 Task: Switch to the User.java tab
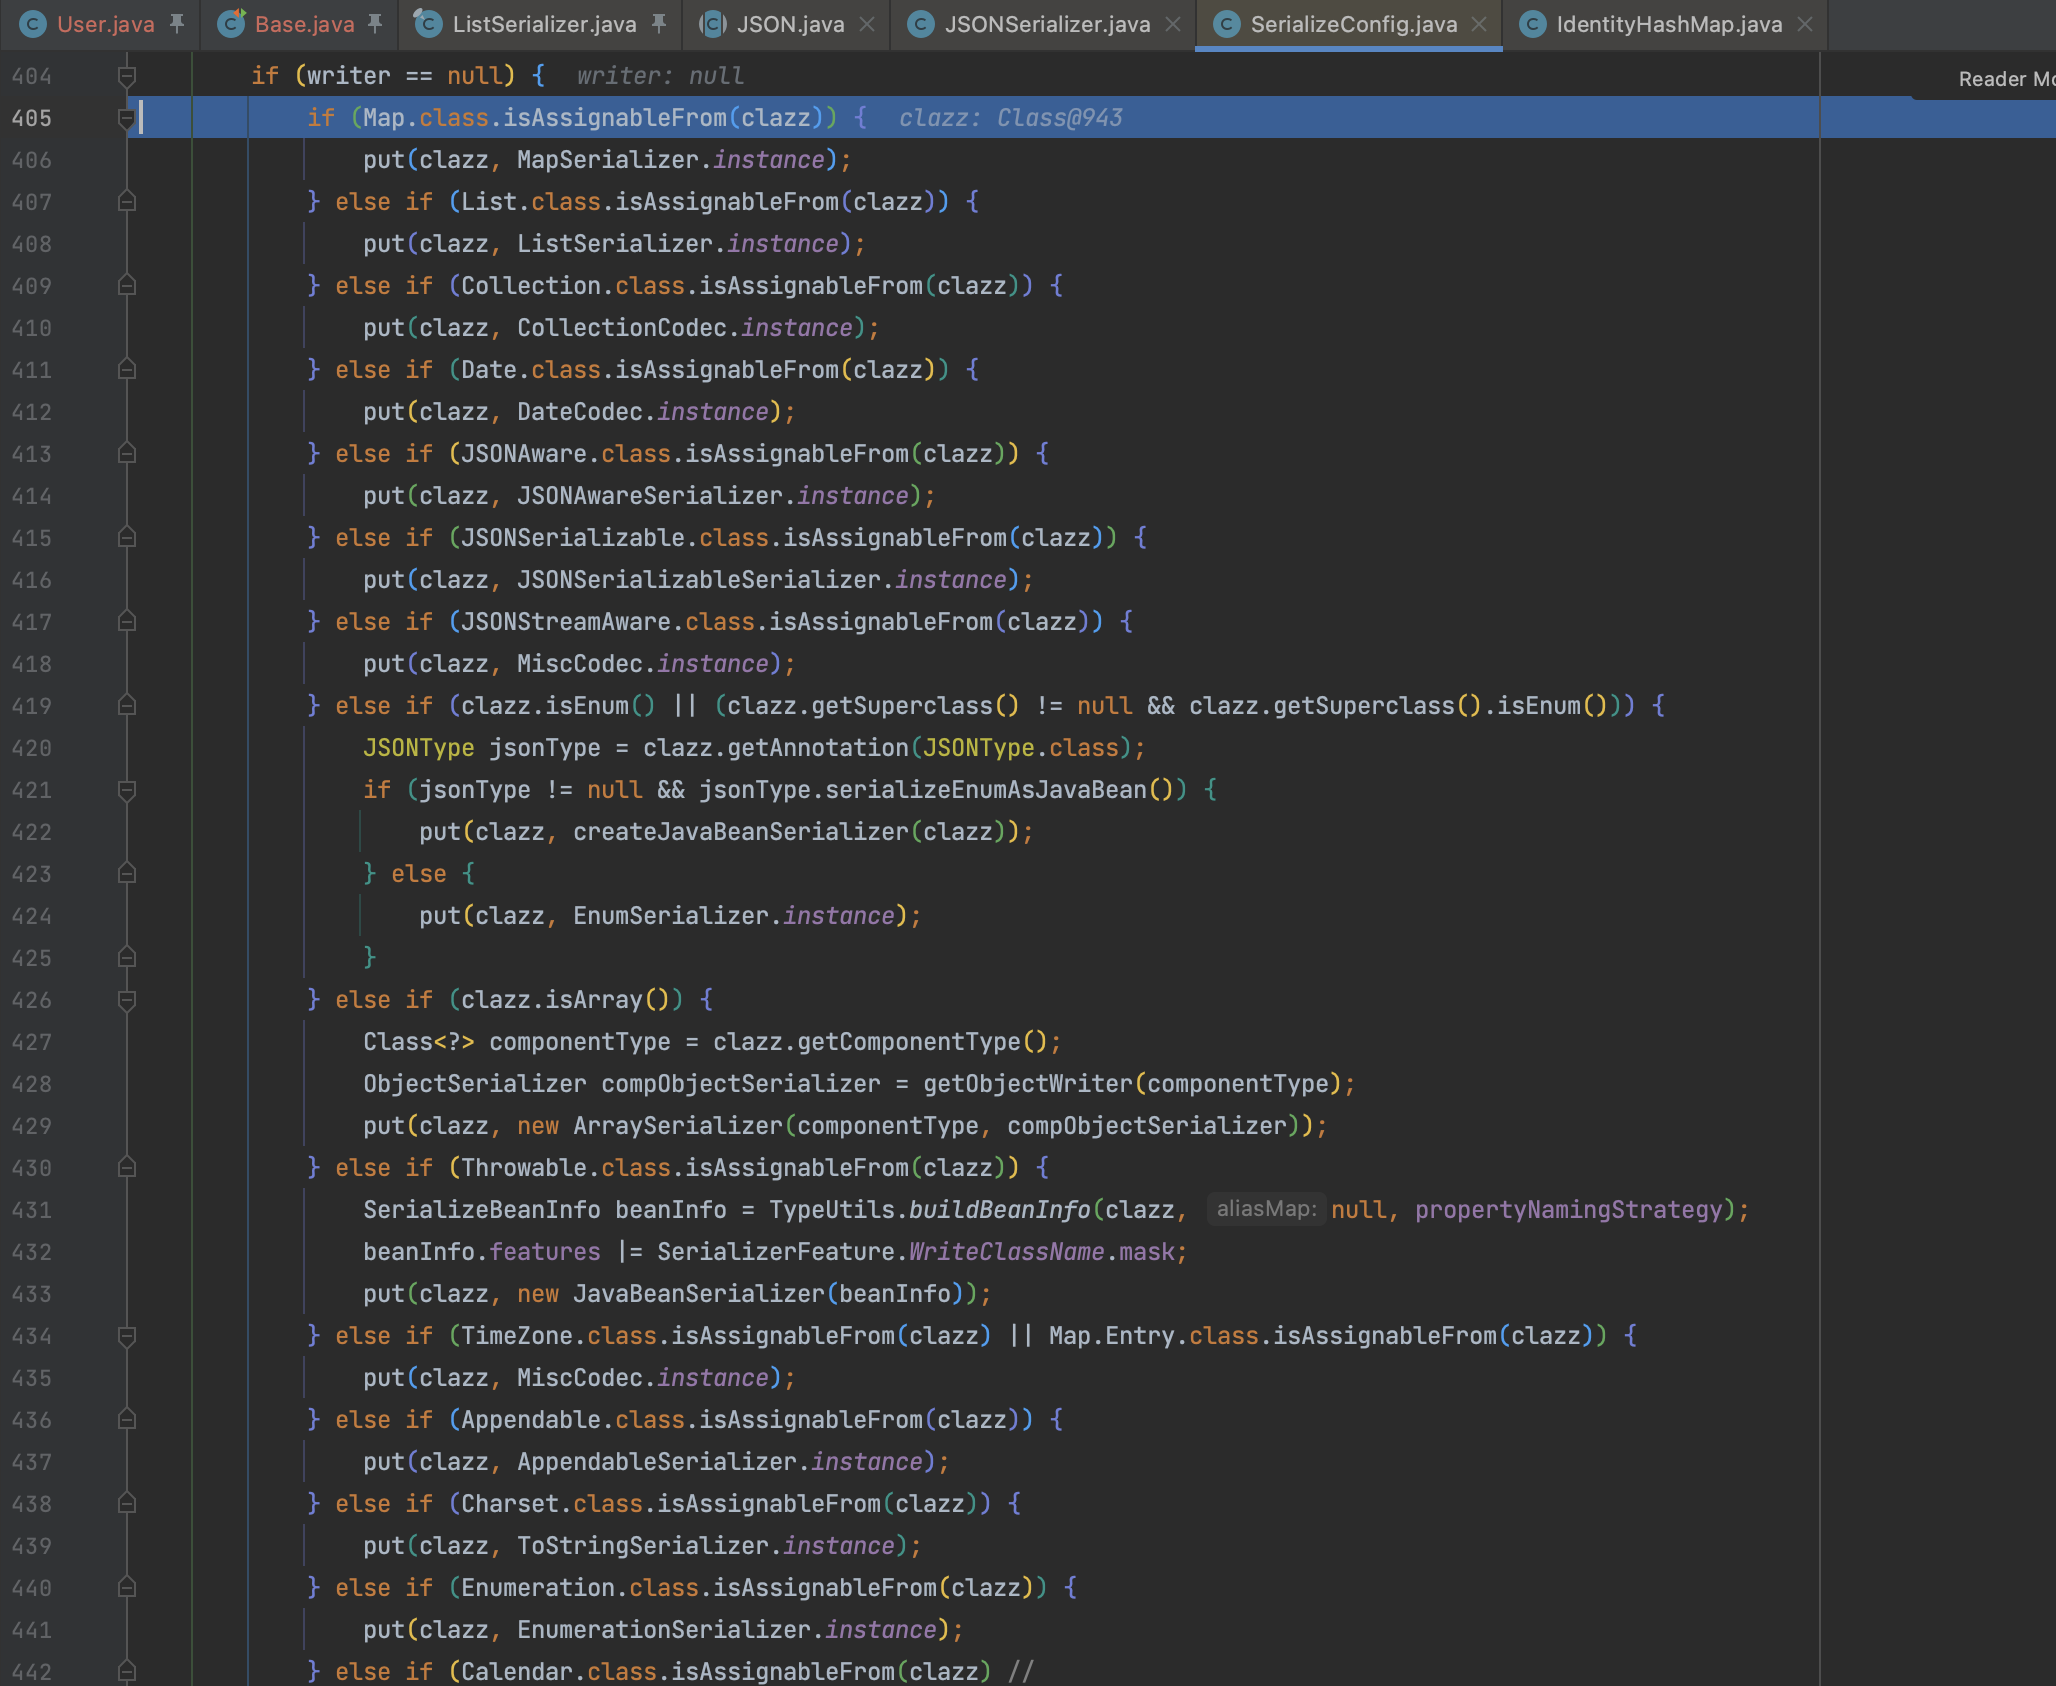coord(105,24)
